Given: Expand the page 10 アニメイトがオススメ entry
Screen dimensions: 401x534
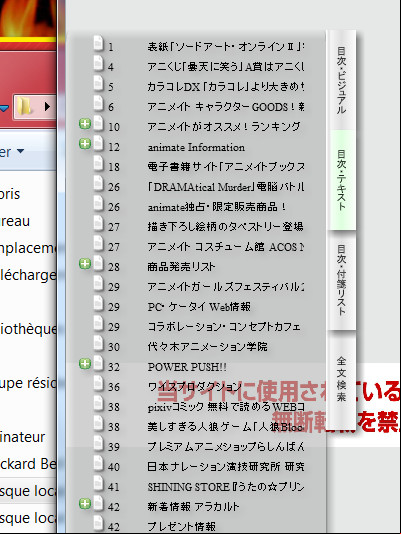Looking at the screenshot, I should pos(85,124).
